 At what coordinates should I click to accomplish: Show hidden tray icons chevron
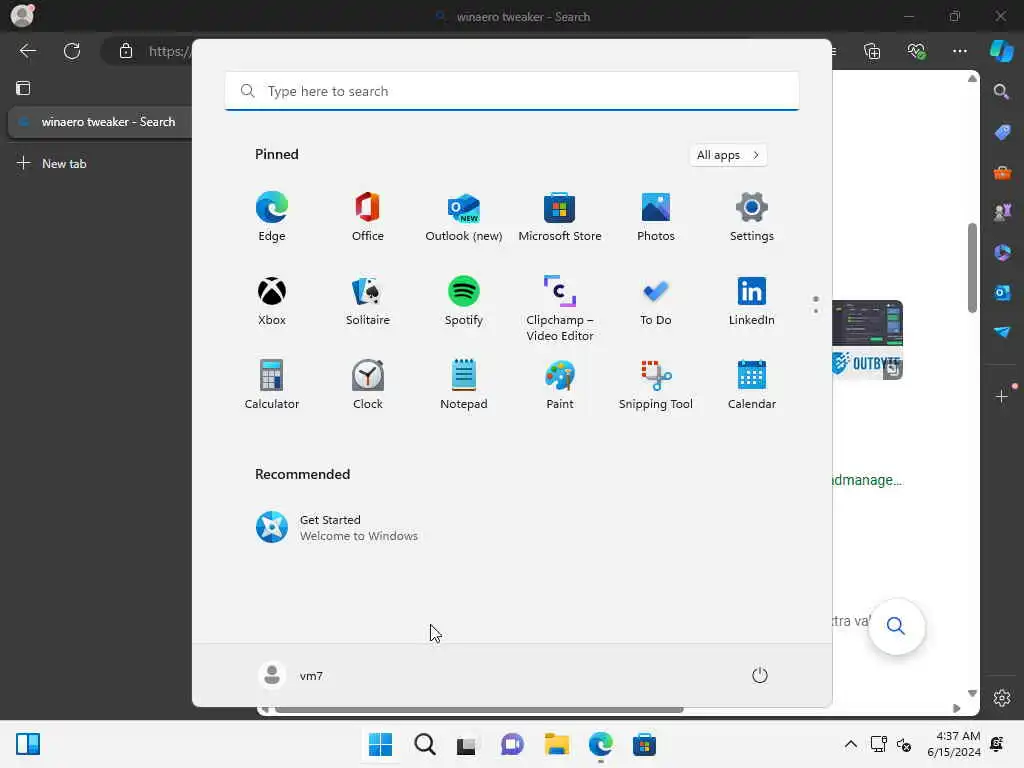pos(850,744)
